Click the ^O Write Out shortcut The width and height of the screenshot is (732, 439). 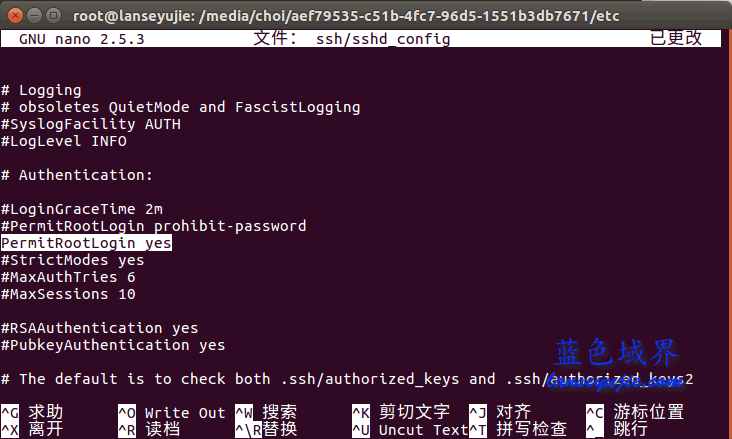point(172,413)
